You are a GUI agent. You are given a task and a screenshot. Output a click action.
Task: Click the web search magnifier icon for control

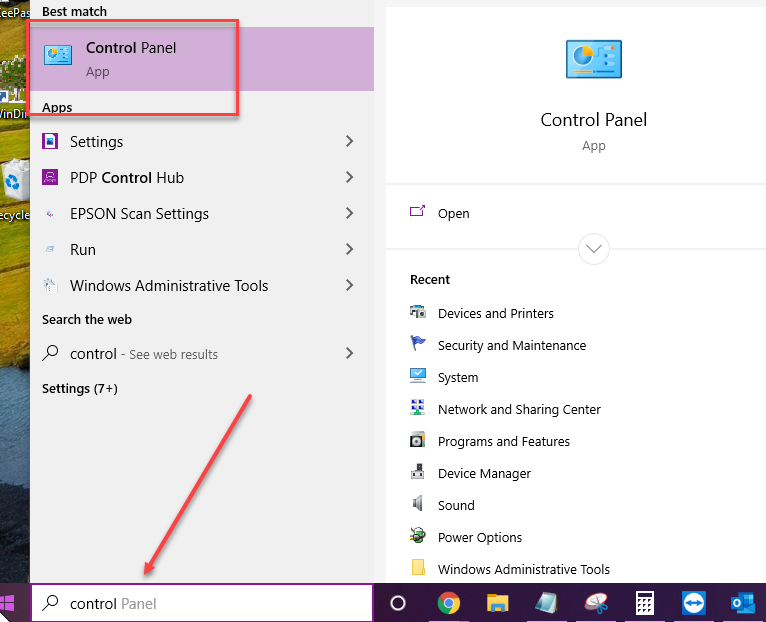pos(50,353)
